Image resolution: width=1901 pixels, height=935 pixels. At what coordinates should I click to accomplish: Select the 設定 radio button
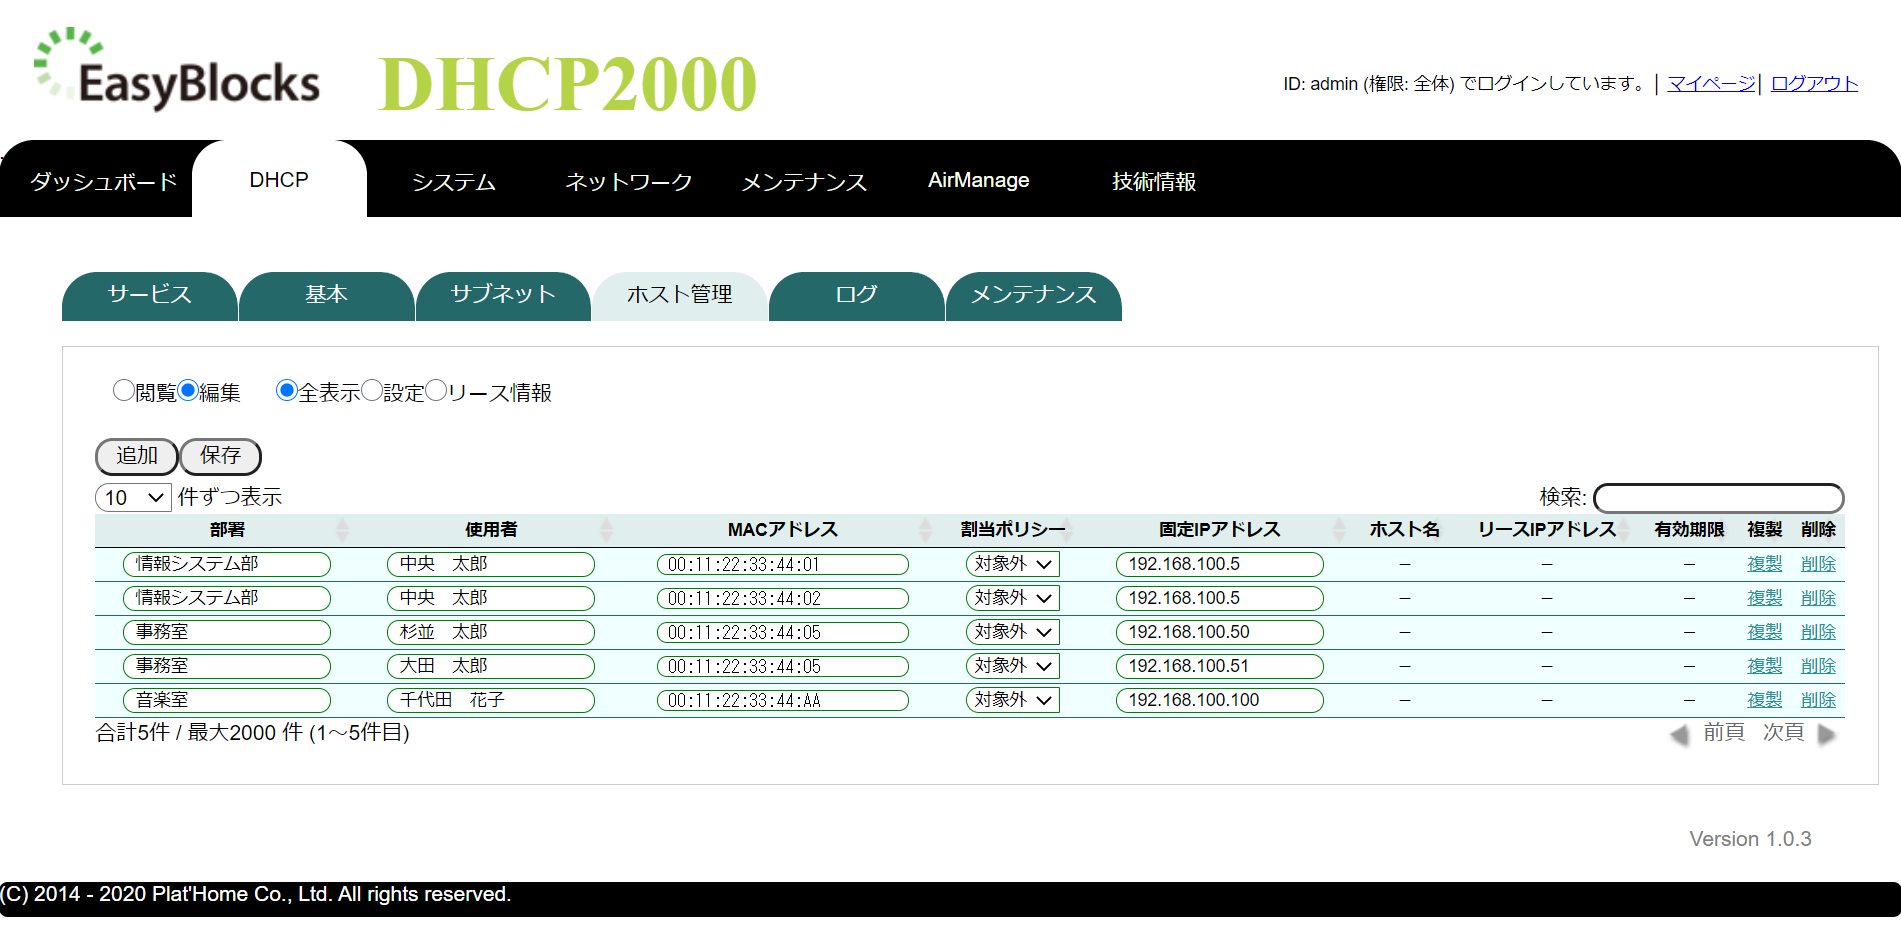[372, 390]
